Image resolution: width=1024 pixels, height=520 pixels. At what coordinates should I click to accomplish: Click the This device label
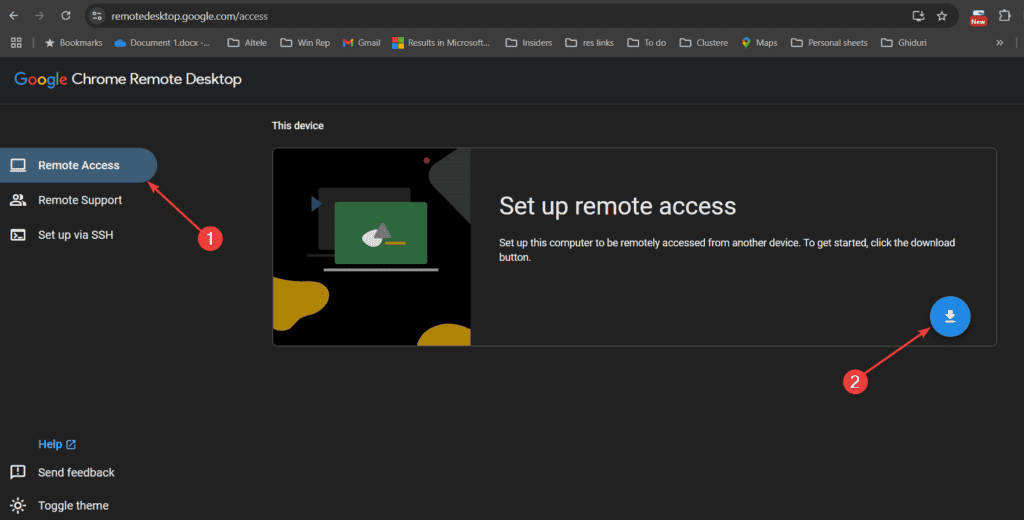298,125
